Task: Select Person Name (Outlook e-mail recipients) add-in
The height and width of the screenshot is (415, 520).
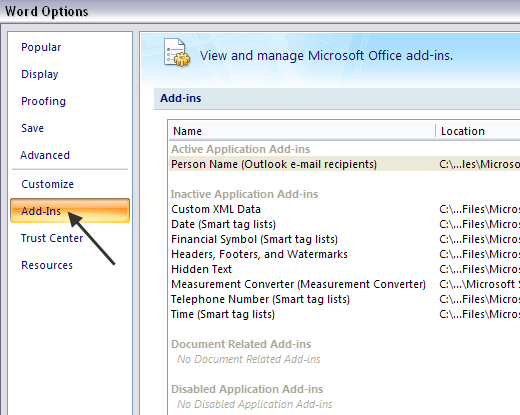Action: coord(345,164)
